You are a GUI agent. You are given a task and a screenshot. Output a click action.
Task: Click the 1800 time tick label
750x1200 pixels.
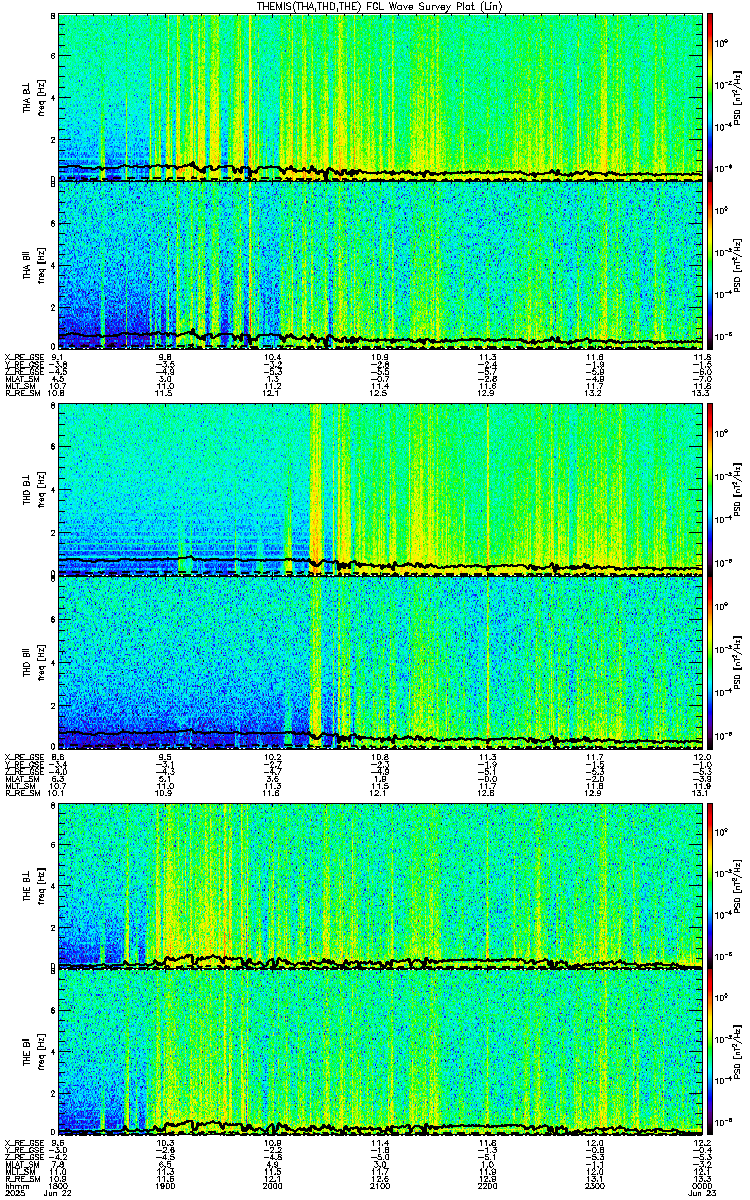58,1185
